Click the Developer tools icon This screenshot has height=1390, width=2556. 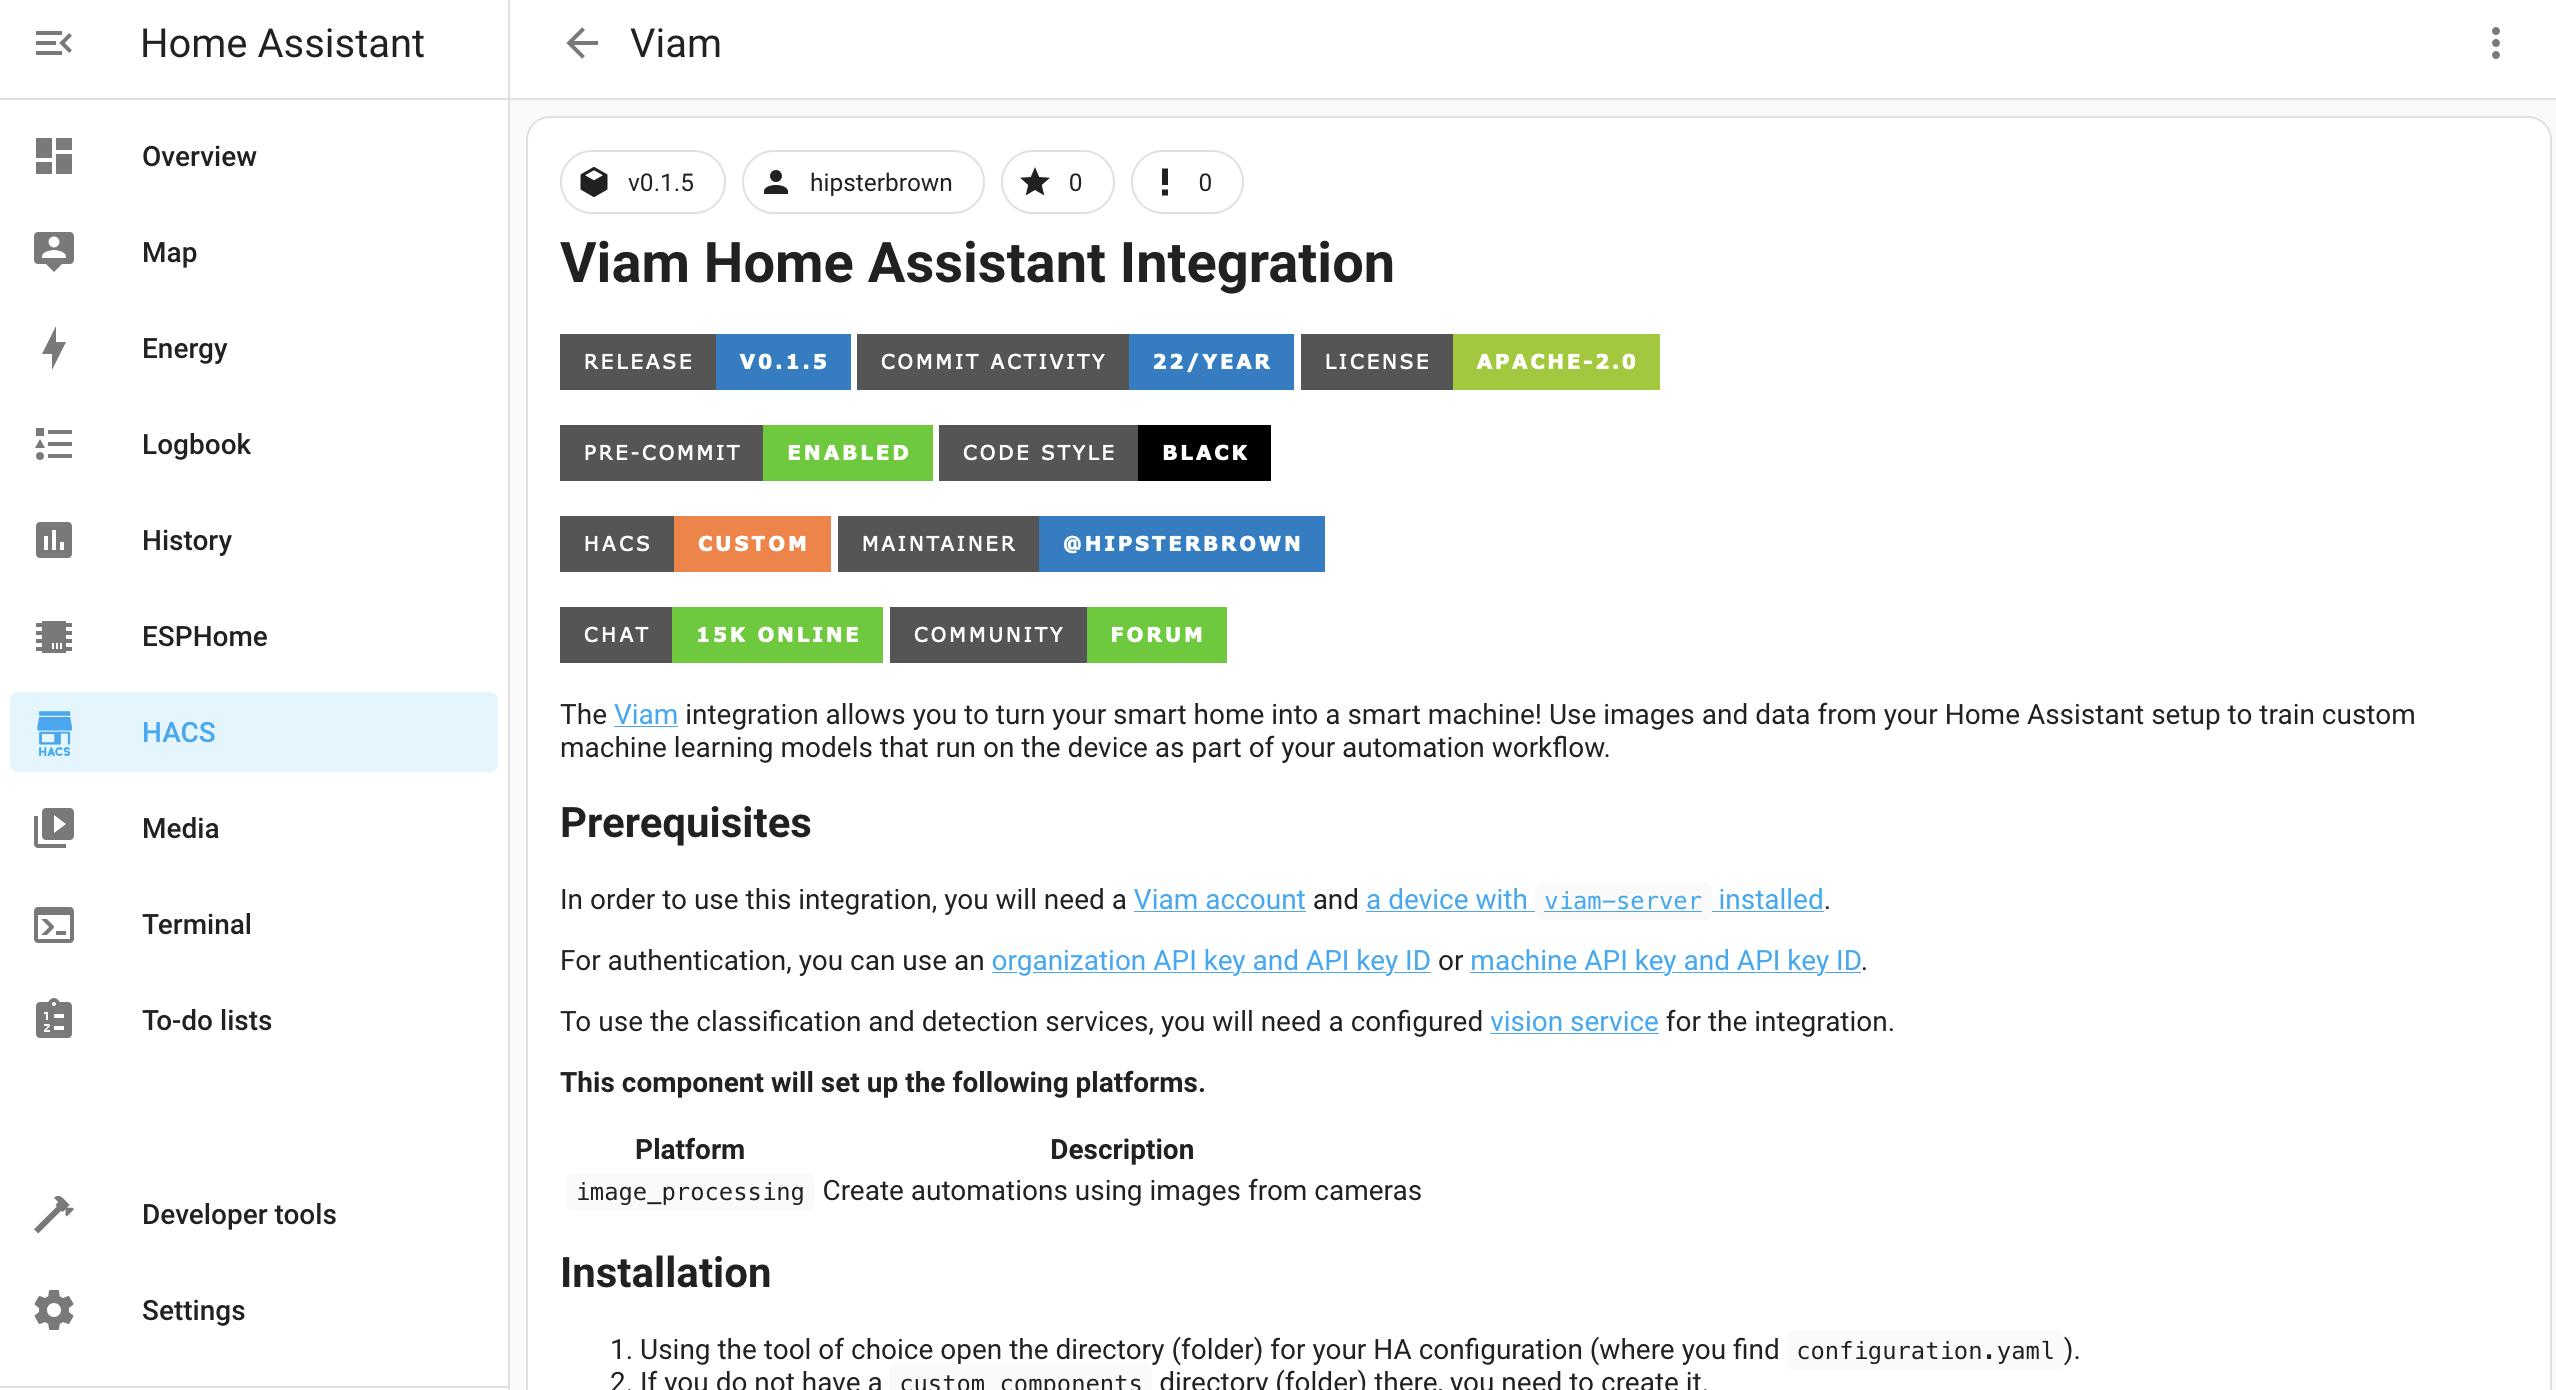pyautogui.click(x=58, y=1215)
